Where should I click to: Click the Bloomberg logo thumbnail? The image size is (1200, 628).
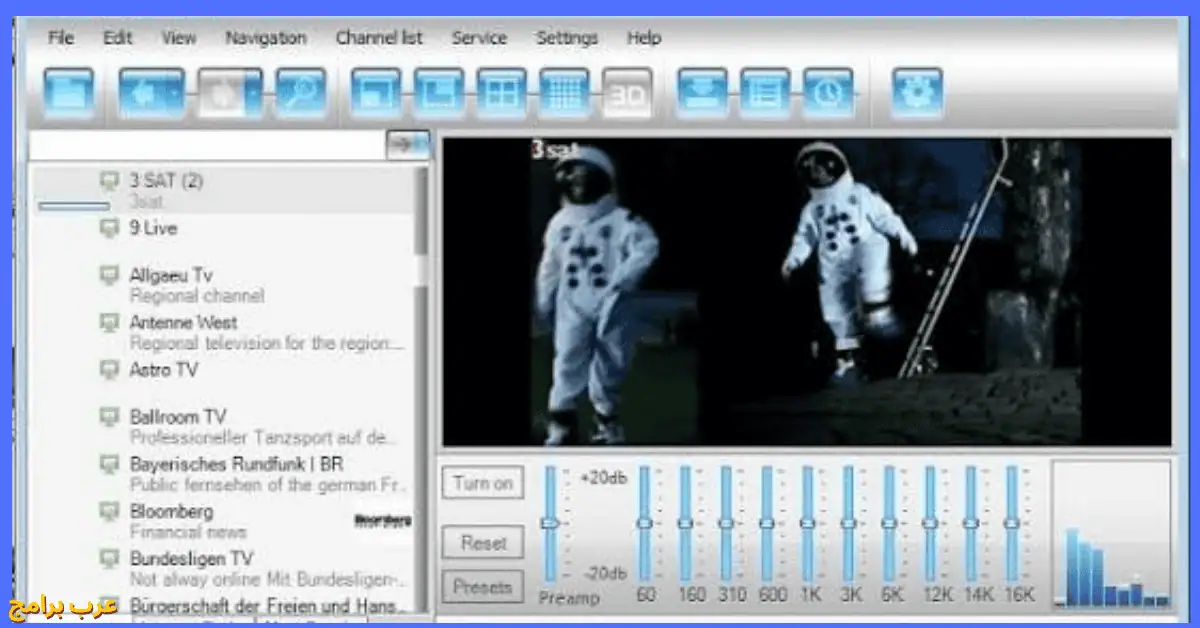382,521
